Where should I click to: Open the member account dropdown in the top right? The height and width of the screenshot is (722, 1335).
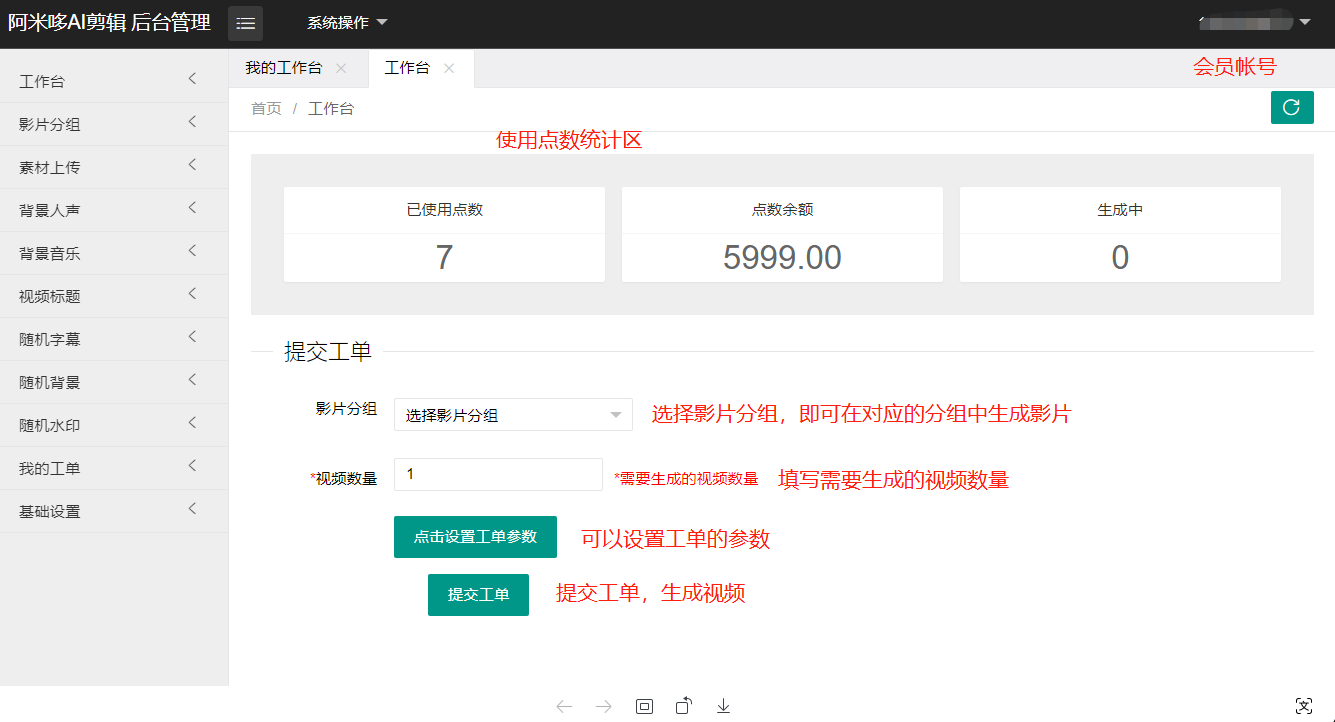click(1255, 22)
